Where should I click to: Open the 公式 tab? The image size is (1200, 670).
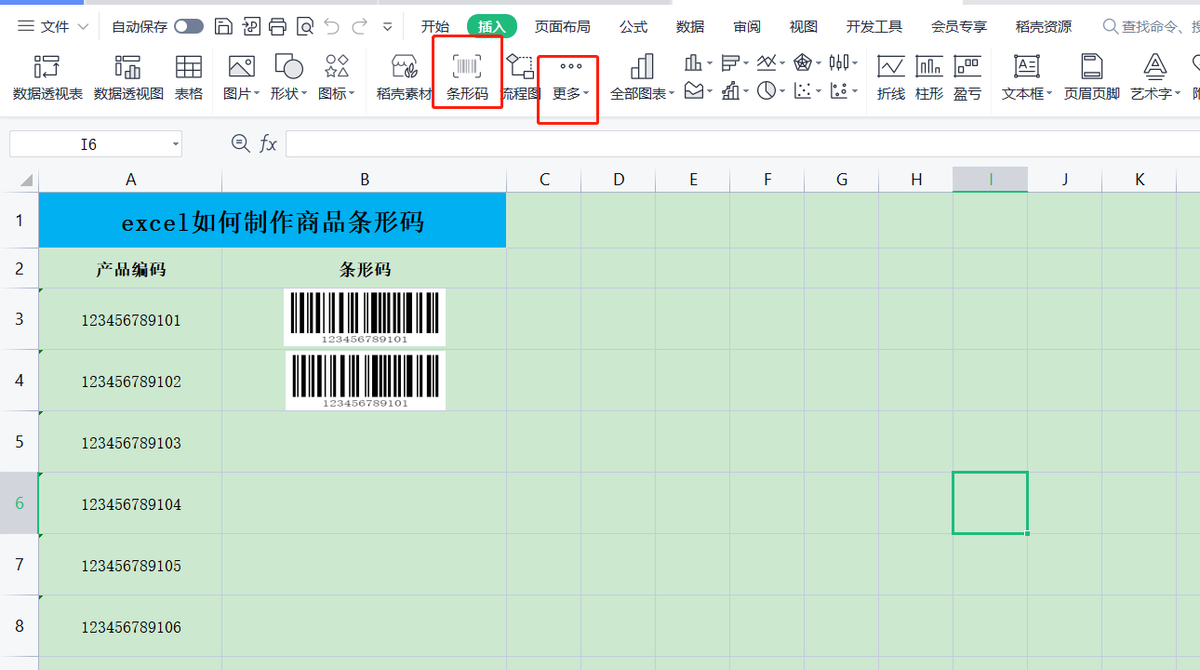tap(633, 27)
